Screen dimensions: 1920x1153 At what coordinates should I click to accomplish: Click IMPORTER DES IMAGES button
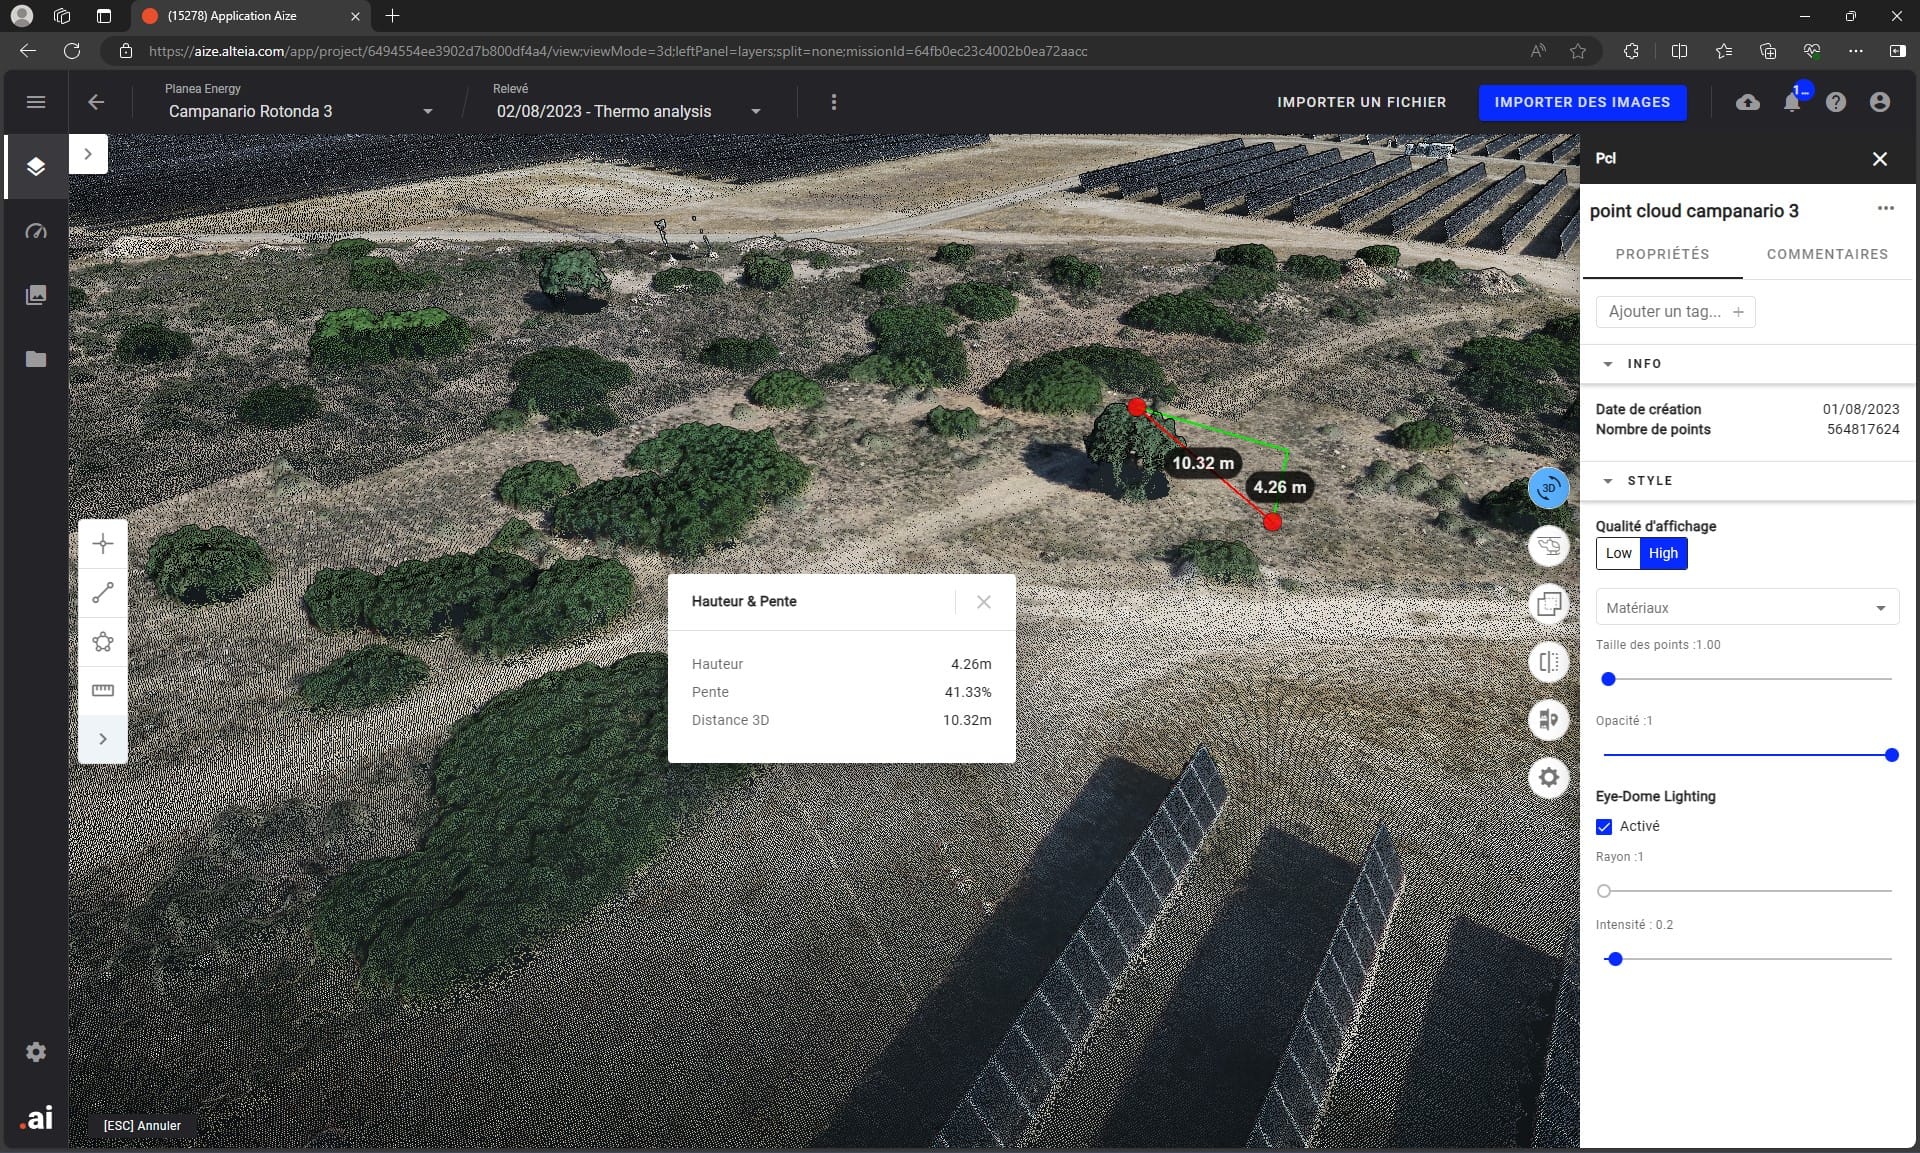tap(1582, 102)
